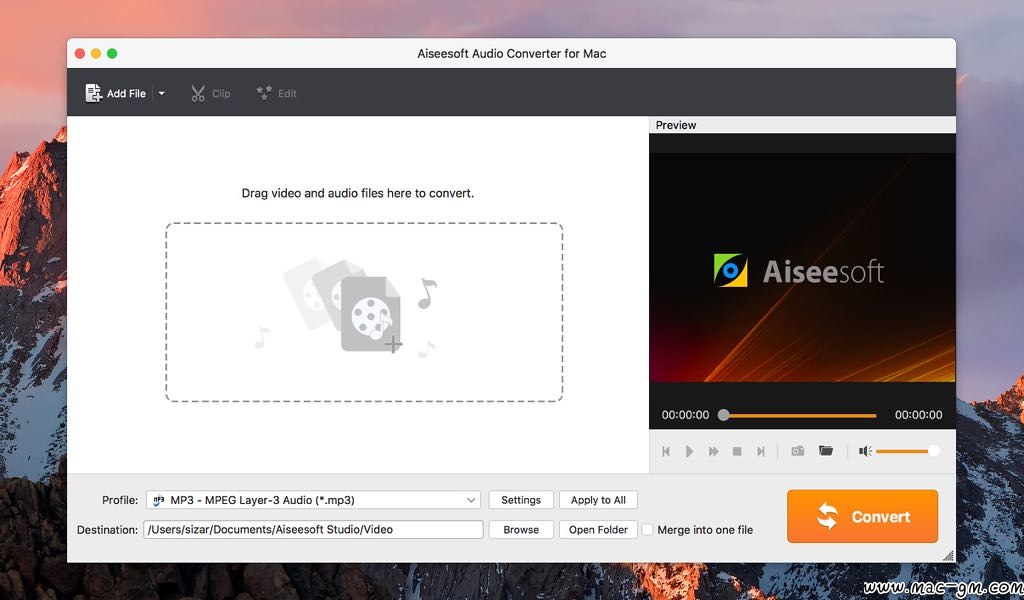Expand the Add File dropdown arrow
This screenshot has width=1024, height=600.
(x=161, y=93)
